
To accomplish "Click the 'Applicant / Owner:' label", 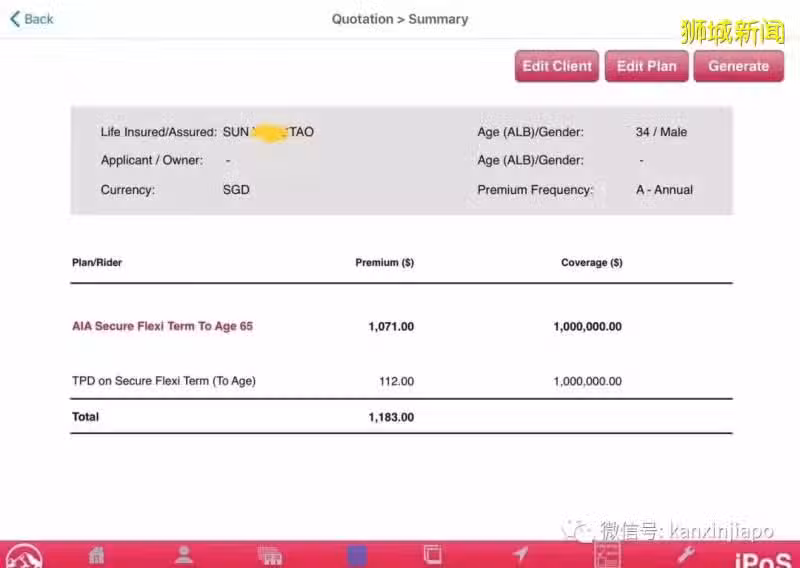I will click(152, 160).
